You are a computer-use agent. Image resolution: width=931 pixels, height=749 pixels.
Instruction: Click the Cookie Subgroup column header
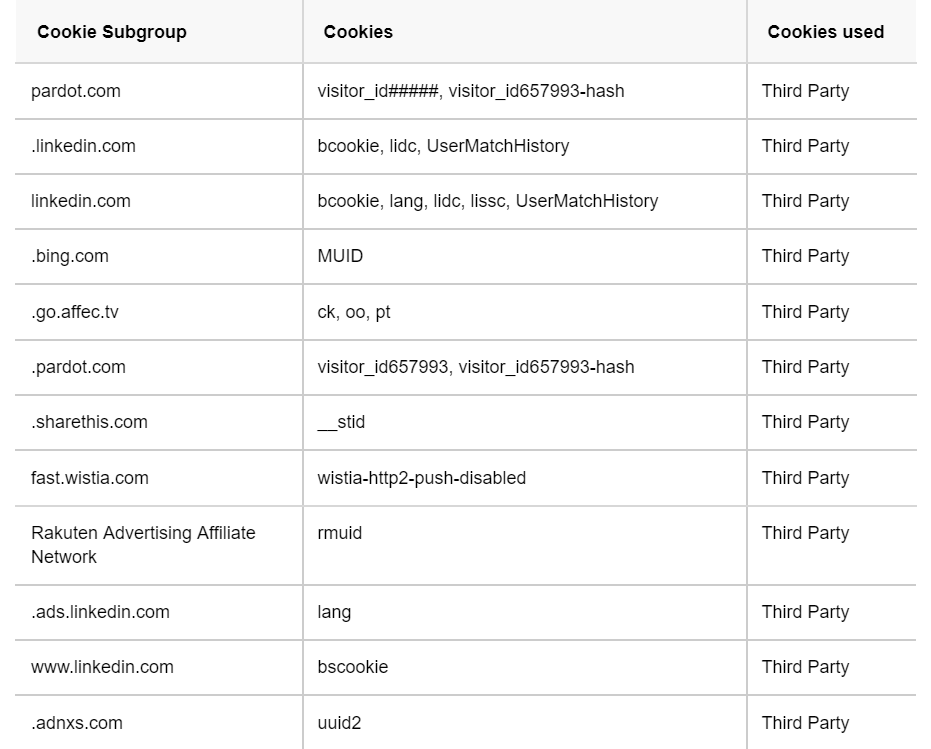click(112, 32)
